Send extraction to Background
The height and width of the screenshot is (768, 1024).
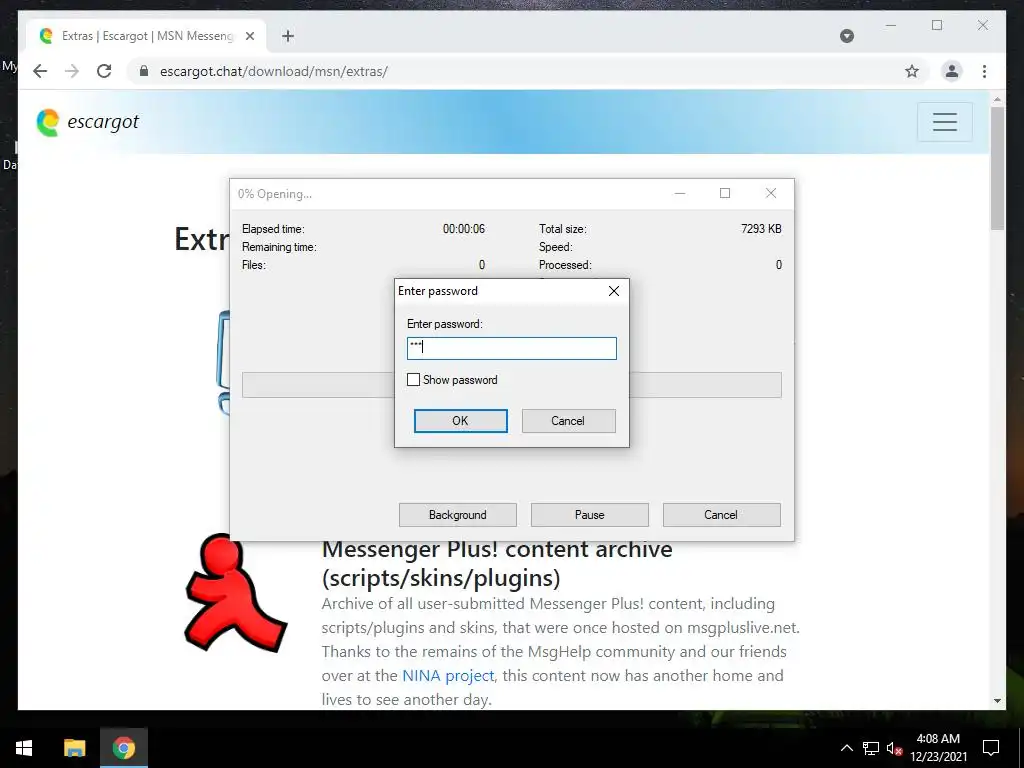click(458, 515)
